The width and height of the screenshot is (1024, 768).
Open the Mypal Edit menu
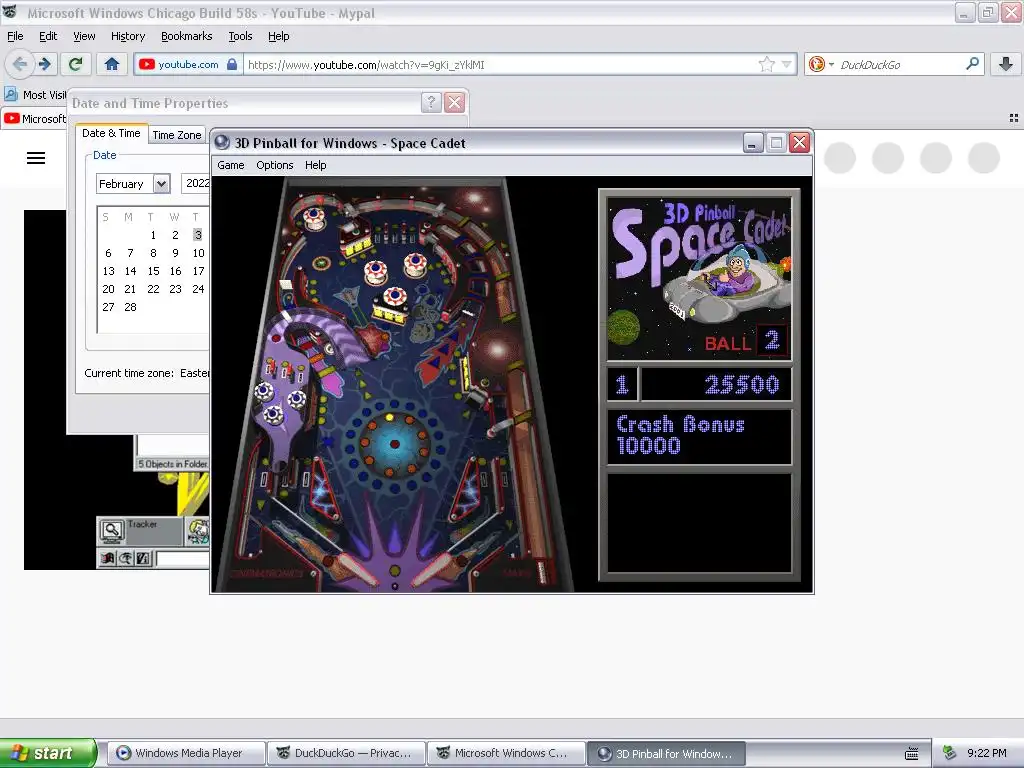(48, 36)
